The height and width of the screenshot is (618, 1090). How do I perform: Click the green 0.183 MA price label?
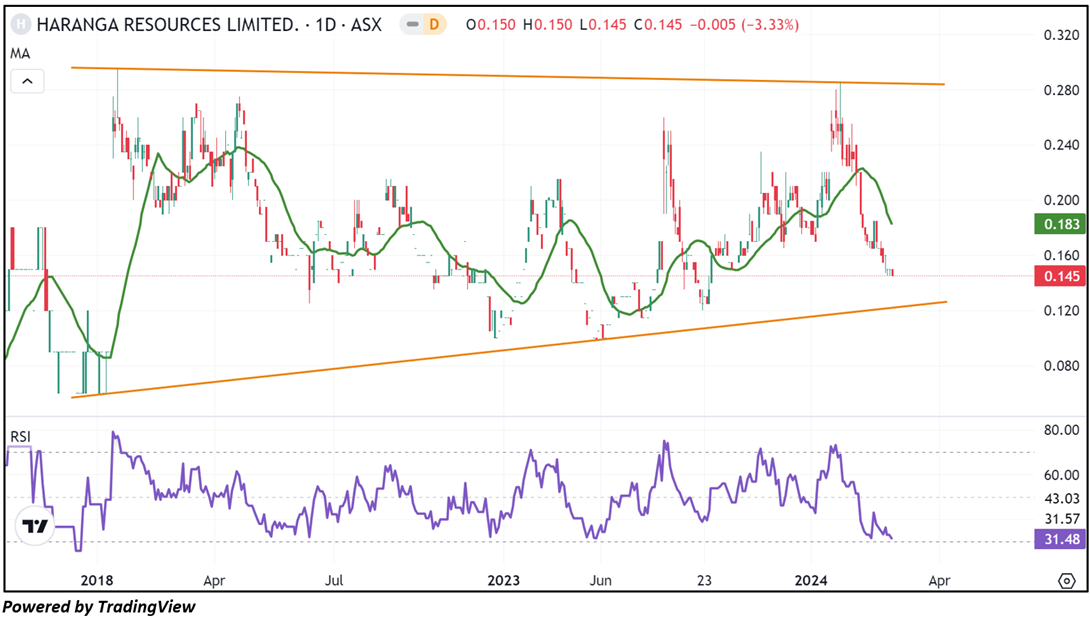coord(1061,224)
